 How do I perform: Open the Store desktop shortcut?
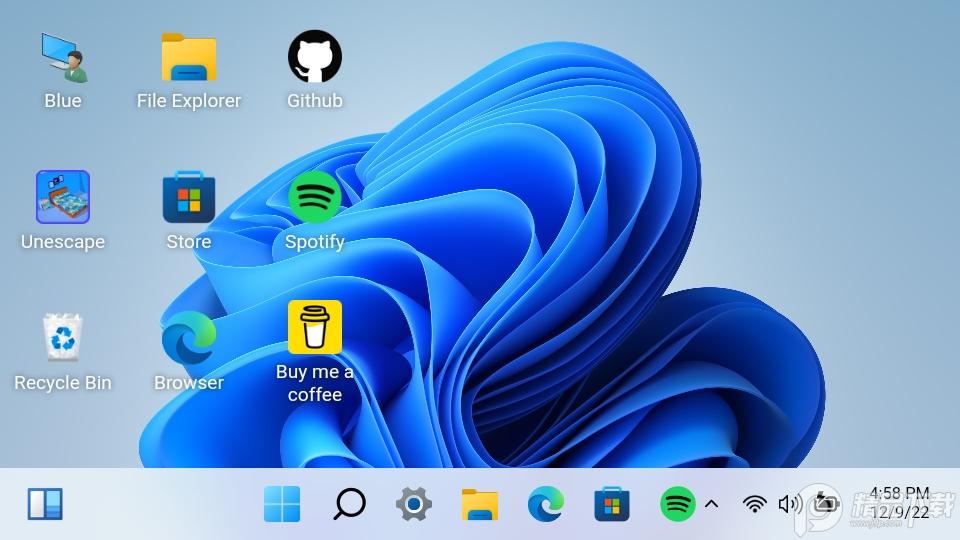(189, 197)
